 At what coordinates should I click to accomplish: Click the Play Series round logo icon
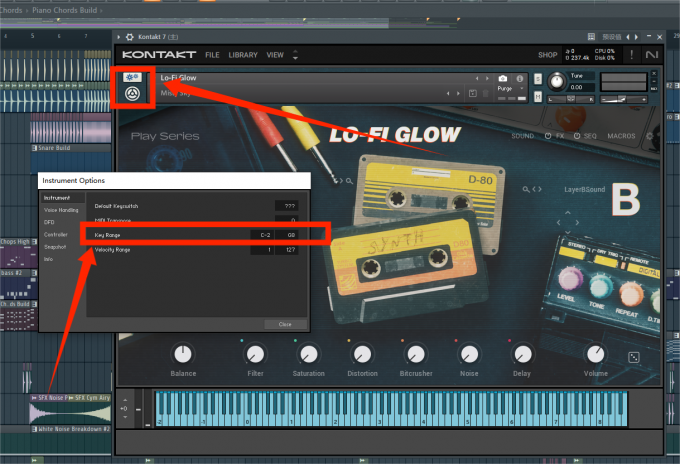tap(132, 94)
